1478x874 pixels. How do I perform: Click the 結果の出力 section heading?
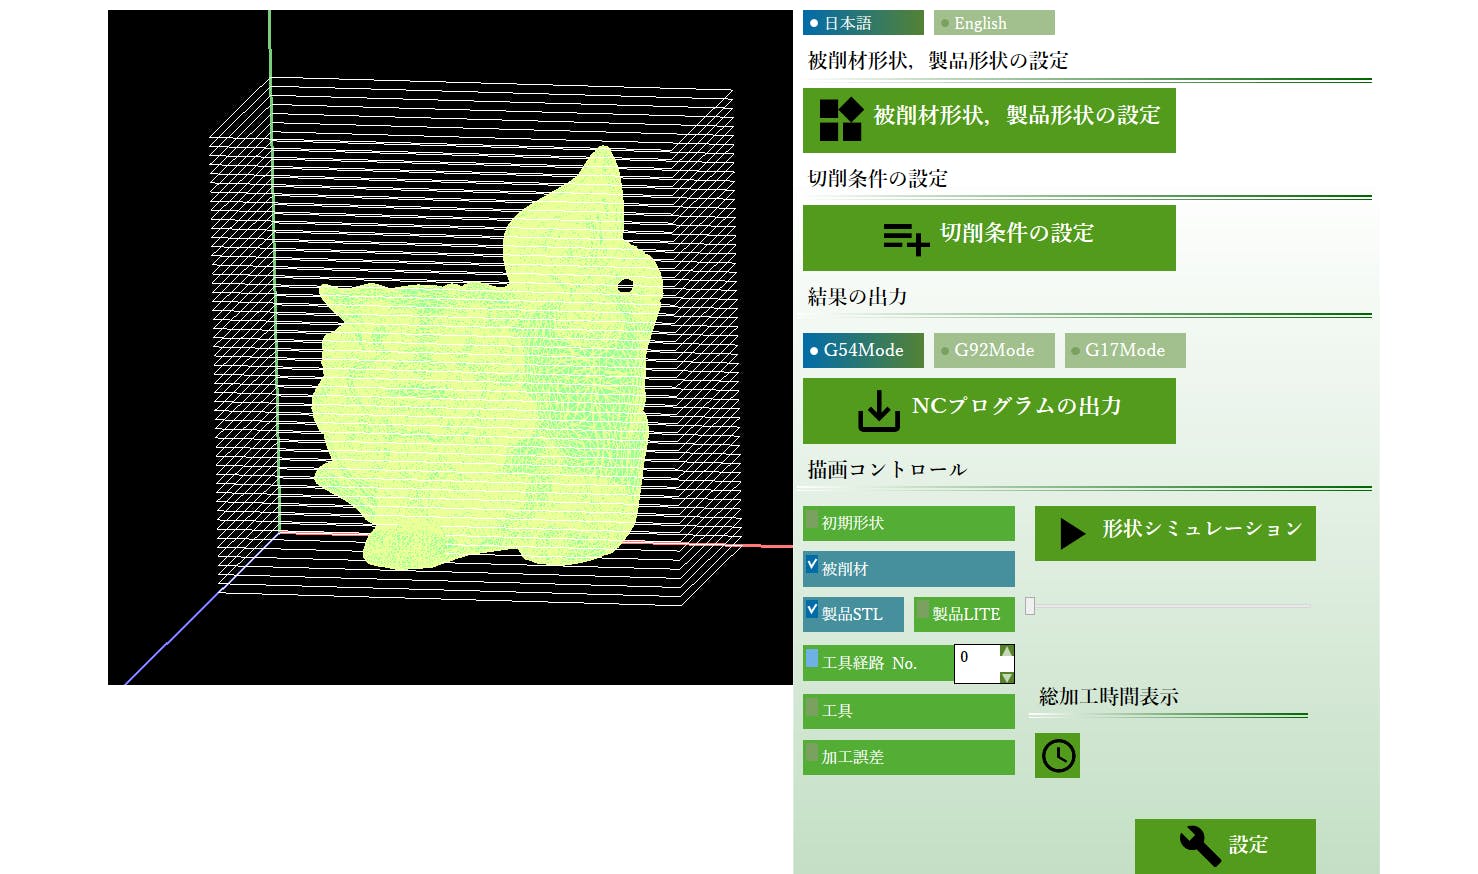(x=857, y=297)
